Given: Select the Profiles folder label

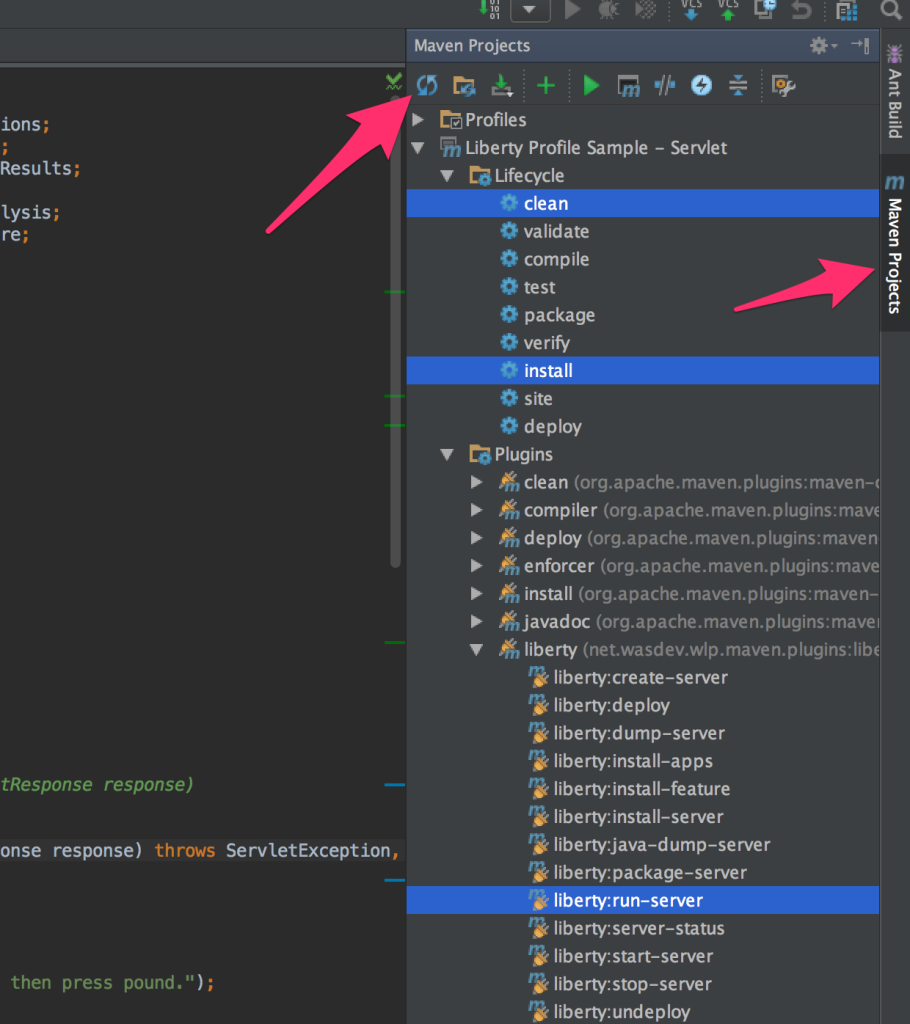Looking at the screenshot, I should tap(495, 120).
